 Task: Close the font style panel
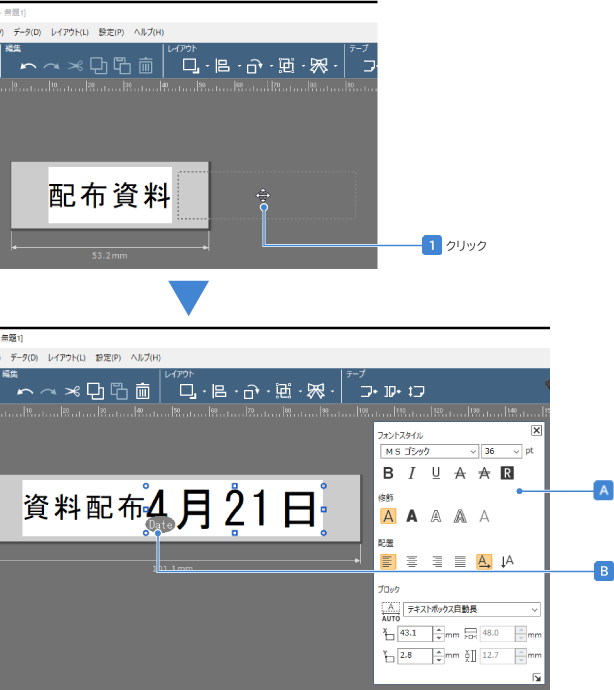(x=536, y=431)
